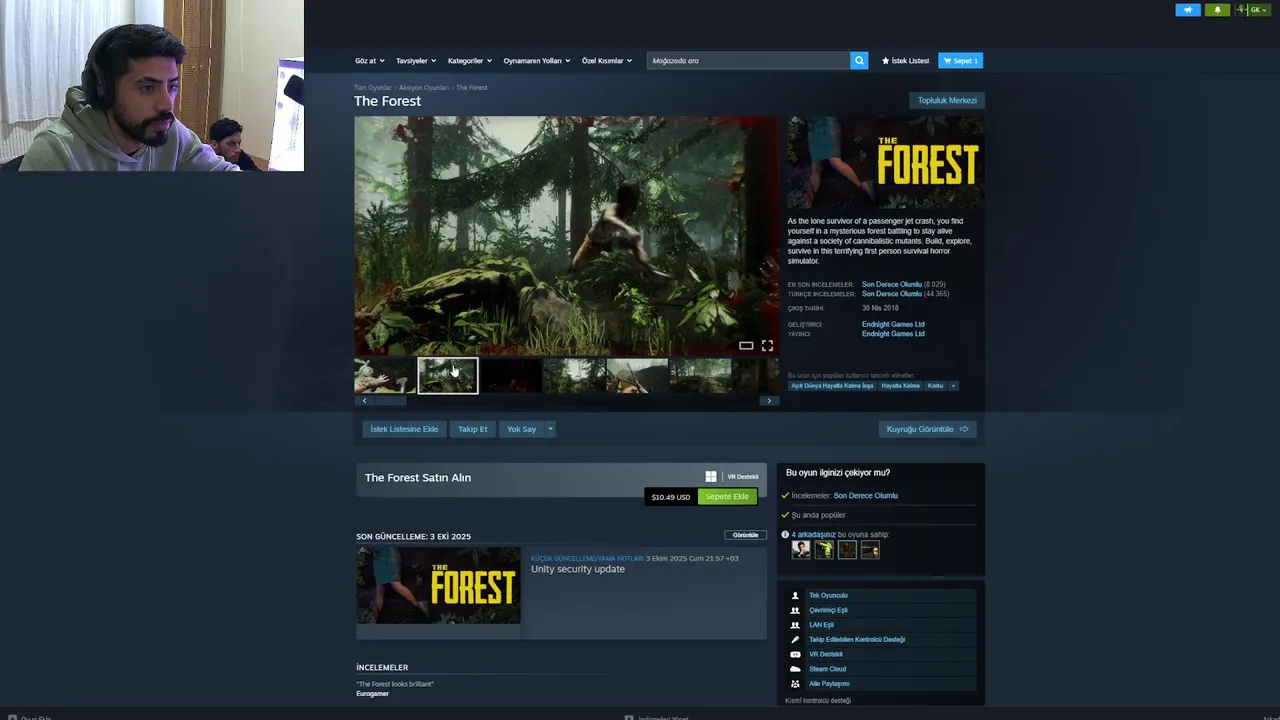
Task: Click the Yok Say ignore button
Action: (521, 429)
